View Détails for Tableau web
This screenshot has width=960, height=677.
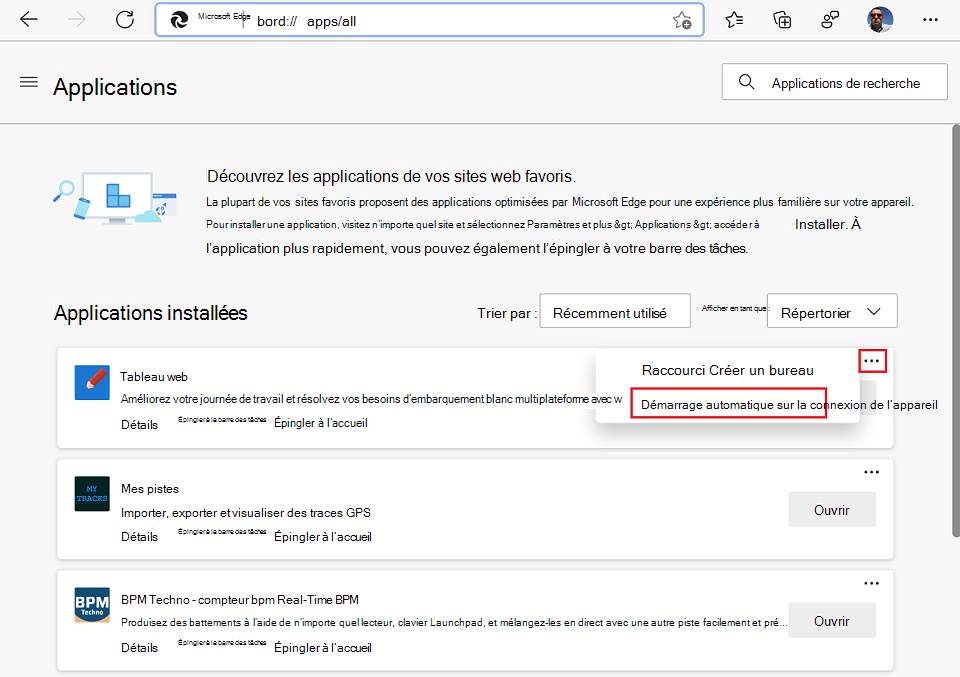coord(139,423)
